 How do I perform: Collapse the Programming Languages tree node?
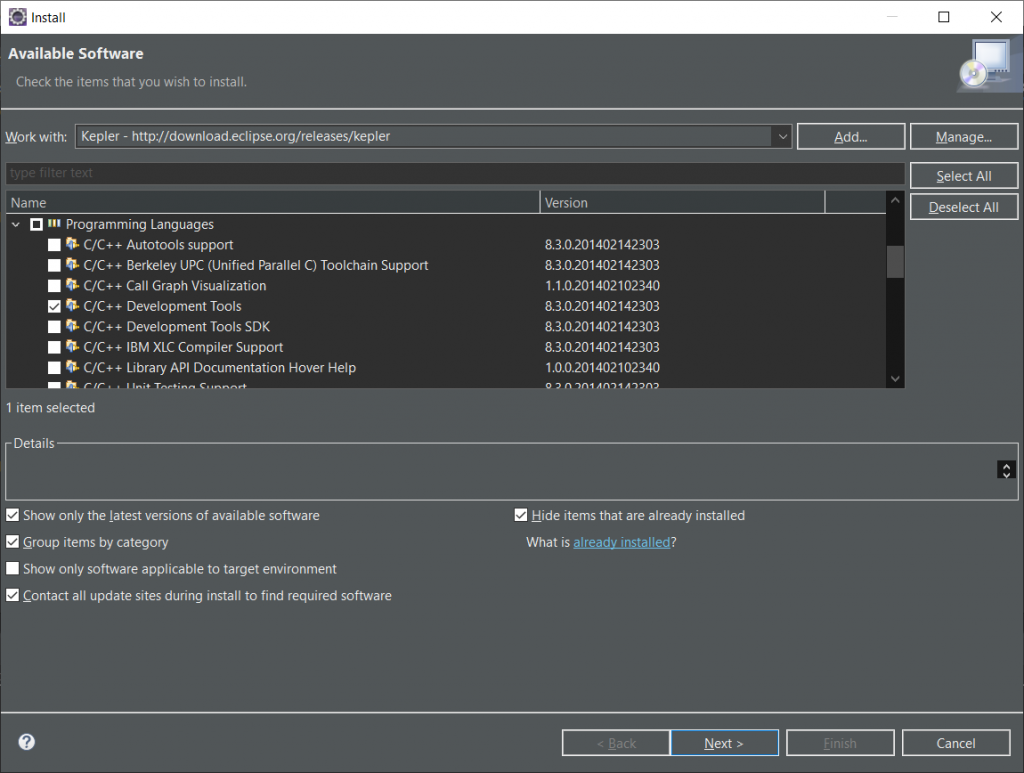(16, 225)
